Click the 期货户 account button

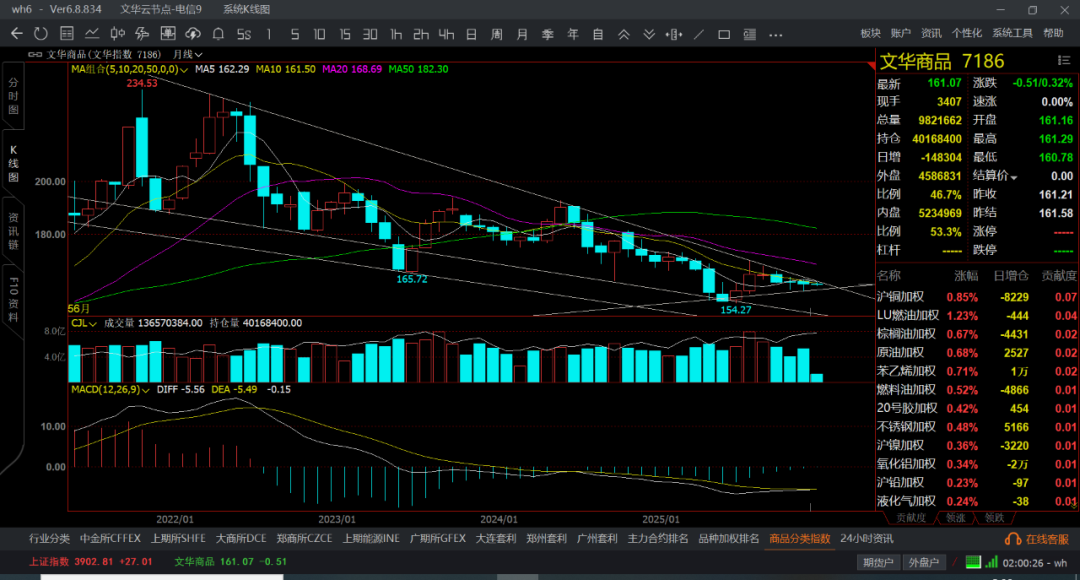point(878,563)
